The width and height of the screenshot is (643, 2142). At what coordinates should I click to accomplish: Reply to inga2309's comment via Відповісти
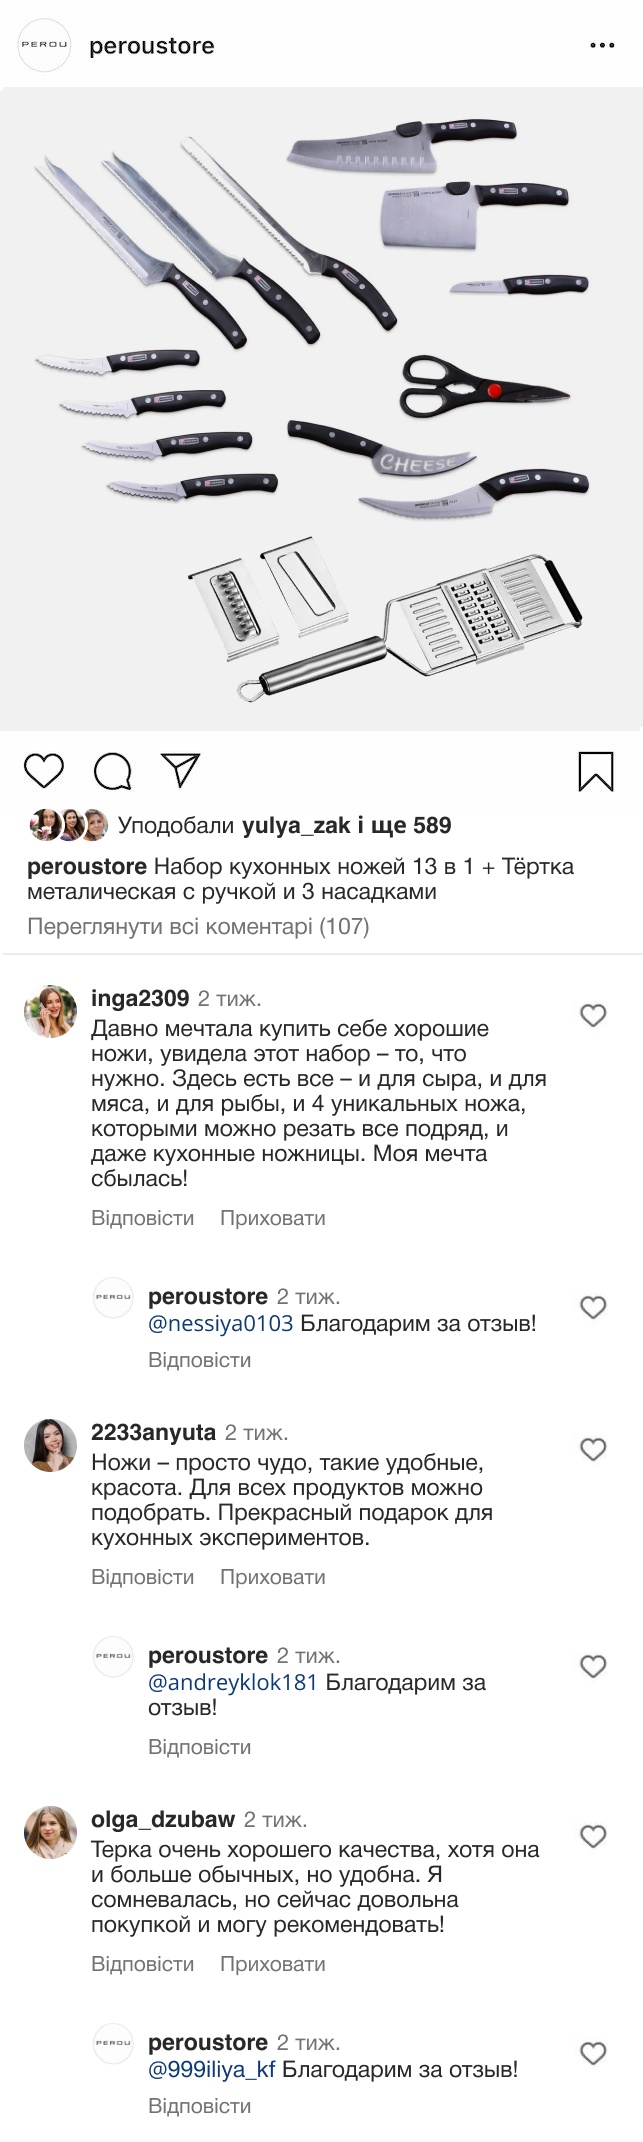point(142,1218)
